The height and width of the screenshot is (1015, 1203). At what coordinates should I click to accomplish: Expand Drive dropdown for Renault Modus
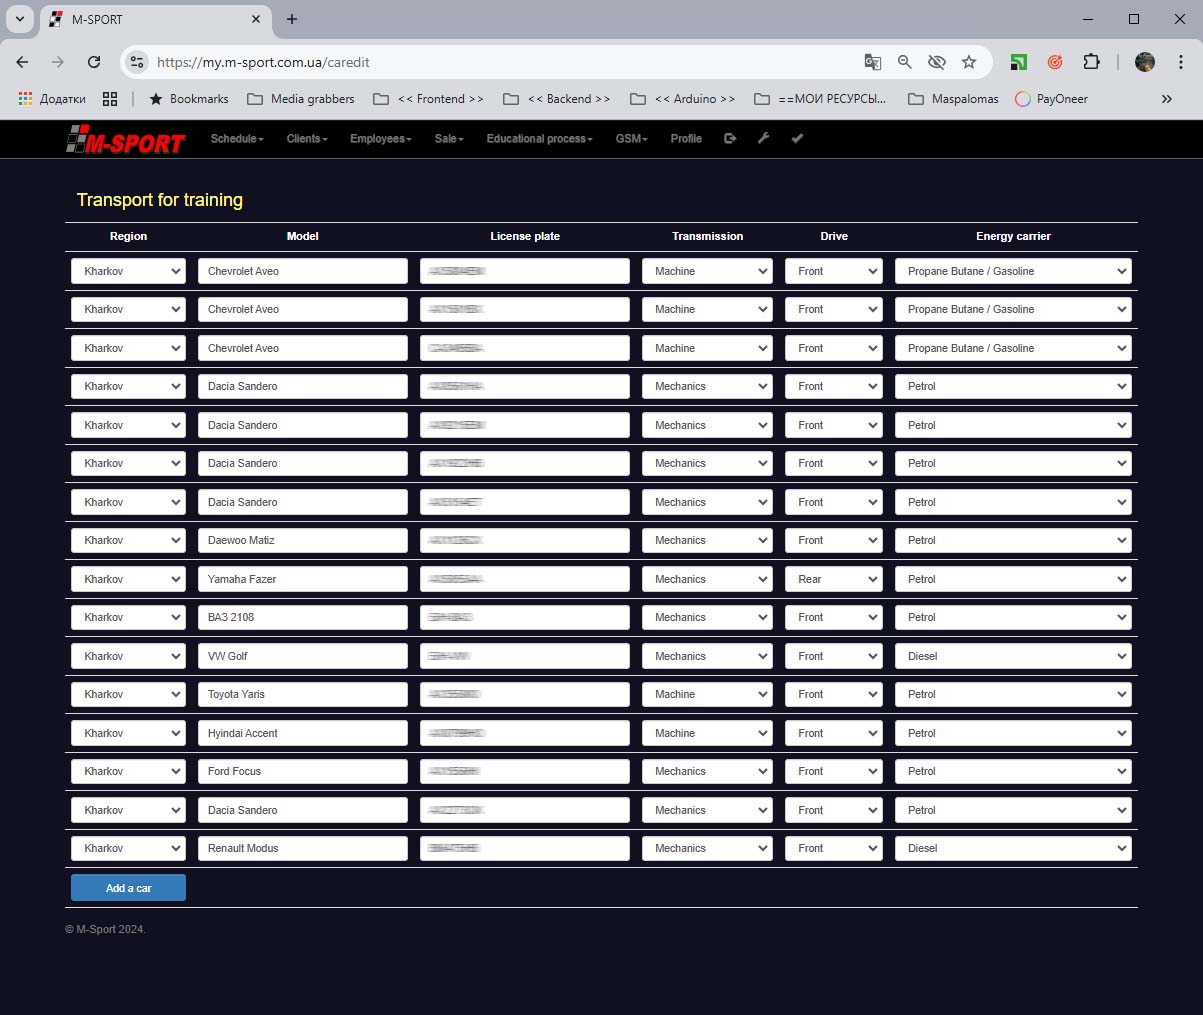(x=833, y=849)
